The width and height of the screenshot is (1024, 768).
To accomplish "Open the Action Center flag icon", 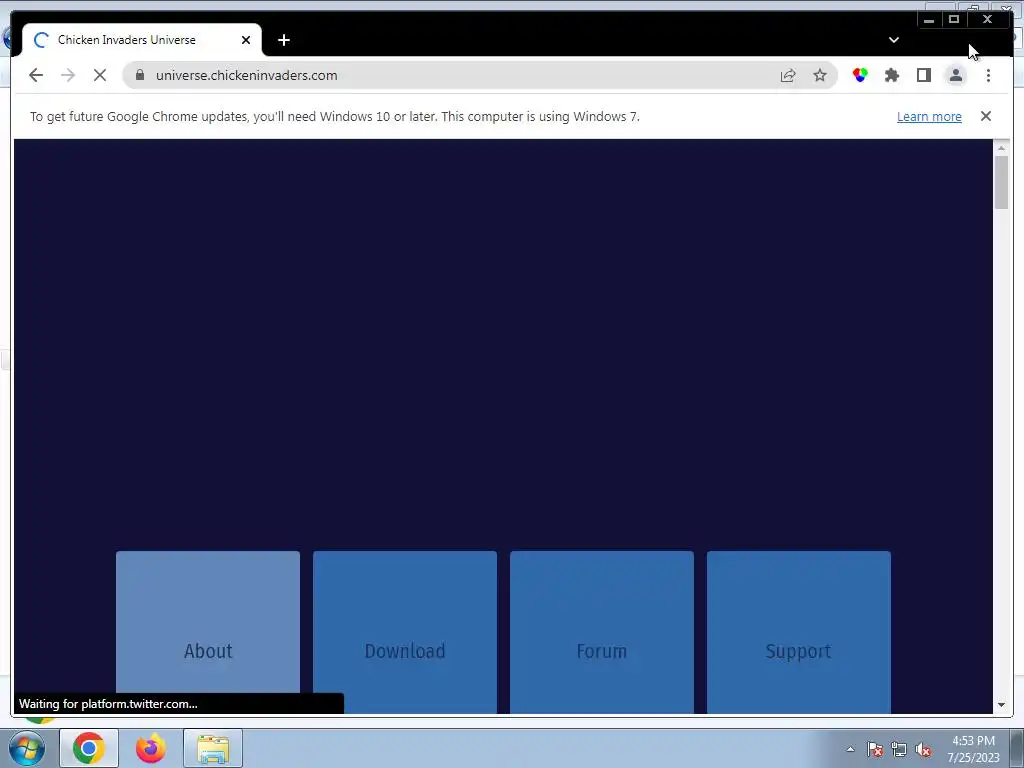I will coord(874,749).
